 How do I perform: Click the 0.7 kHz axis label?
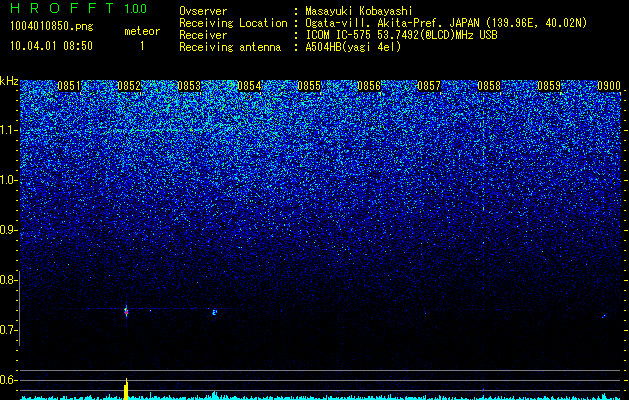9,330
